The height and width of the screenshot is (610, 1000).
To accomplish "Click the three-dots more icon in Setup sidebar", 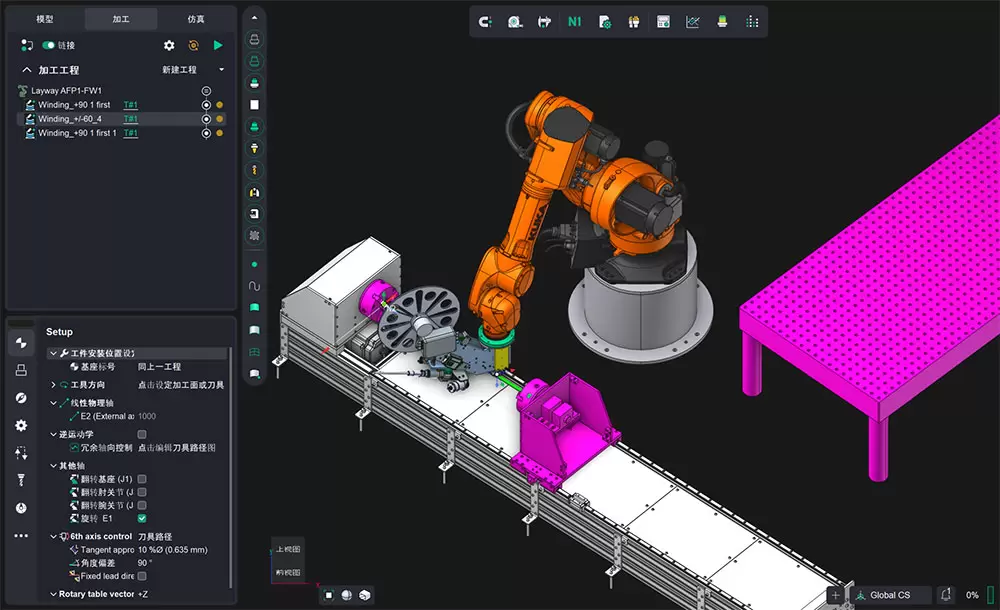I will pyautogui.click(x=21, y=536).
